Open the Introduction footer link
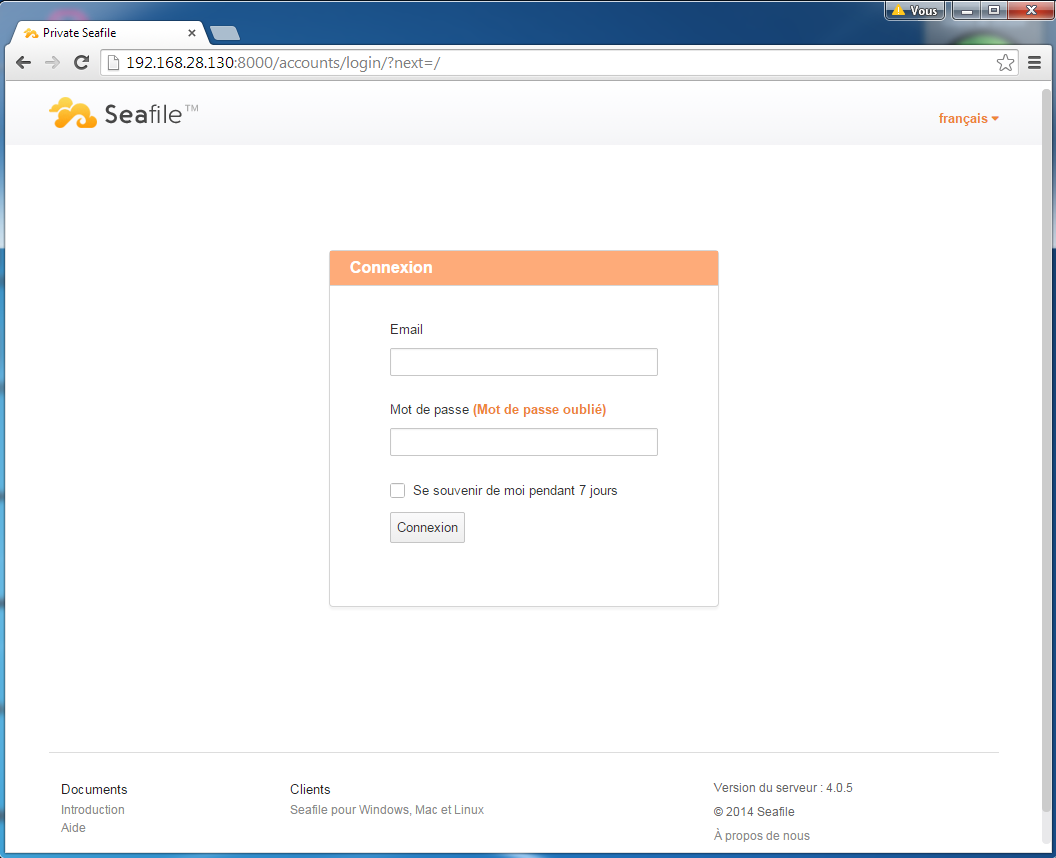This screenshot has width=1056, height=858. 93,810
